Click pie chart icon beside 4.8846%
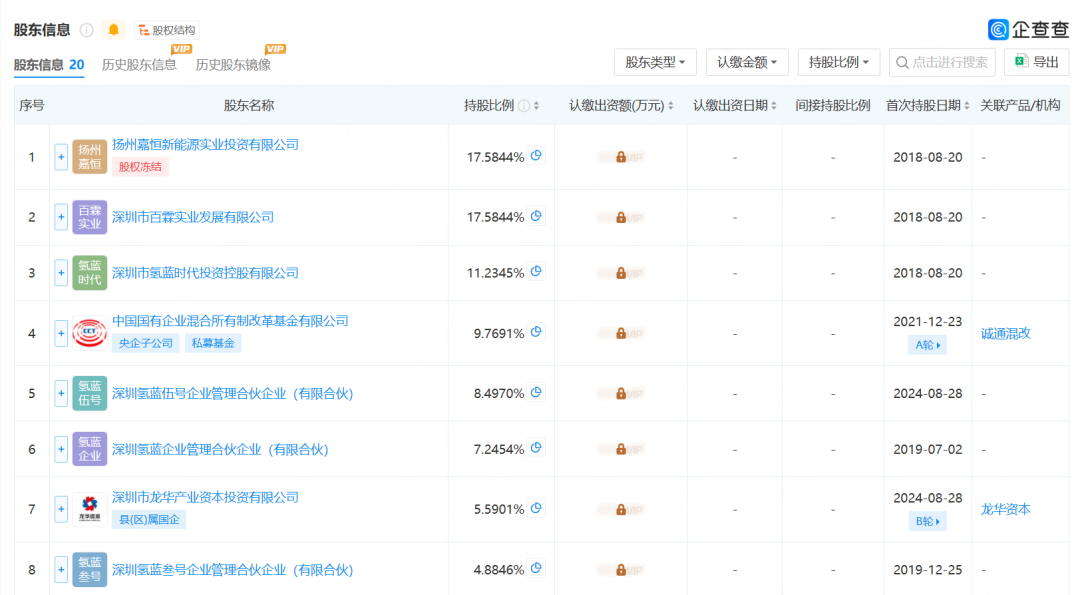 coord(537,569)
